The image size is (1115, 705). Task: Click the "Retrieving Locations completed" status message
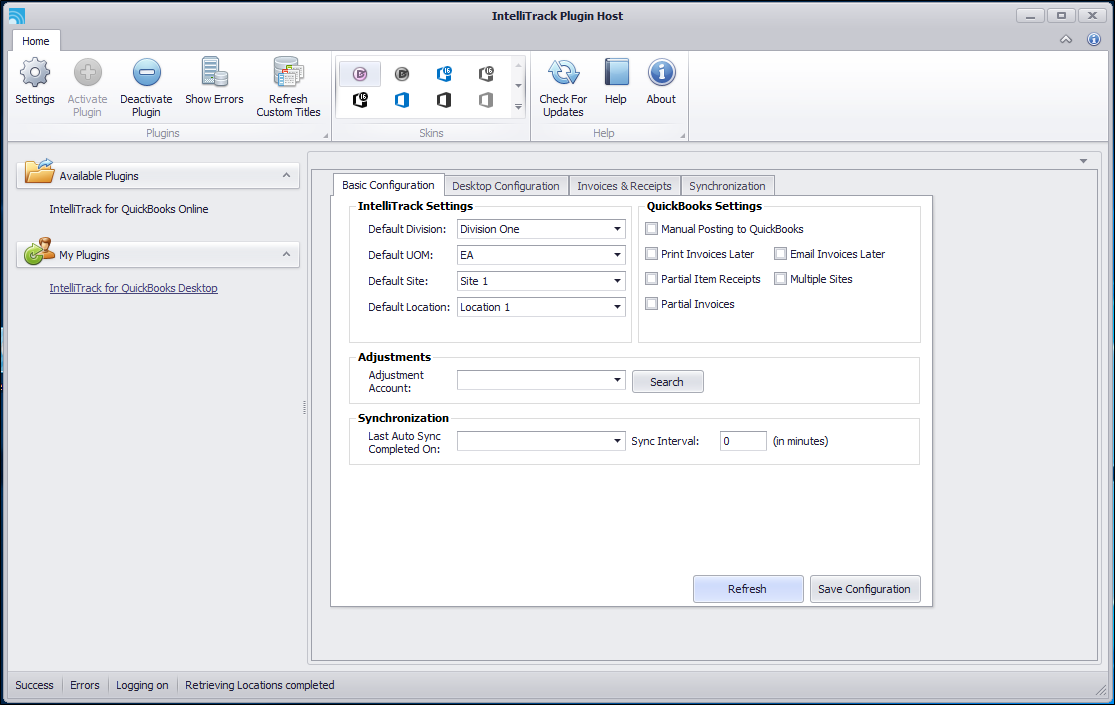(x=260, y=685)
